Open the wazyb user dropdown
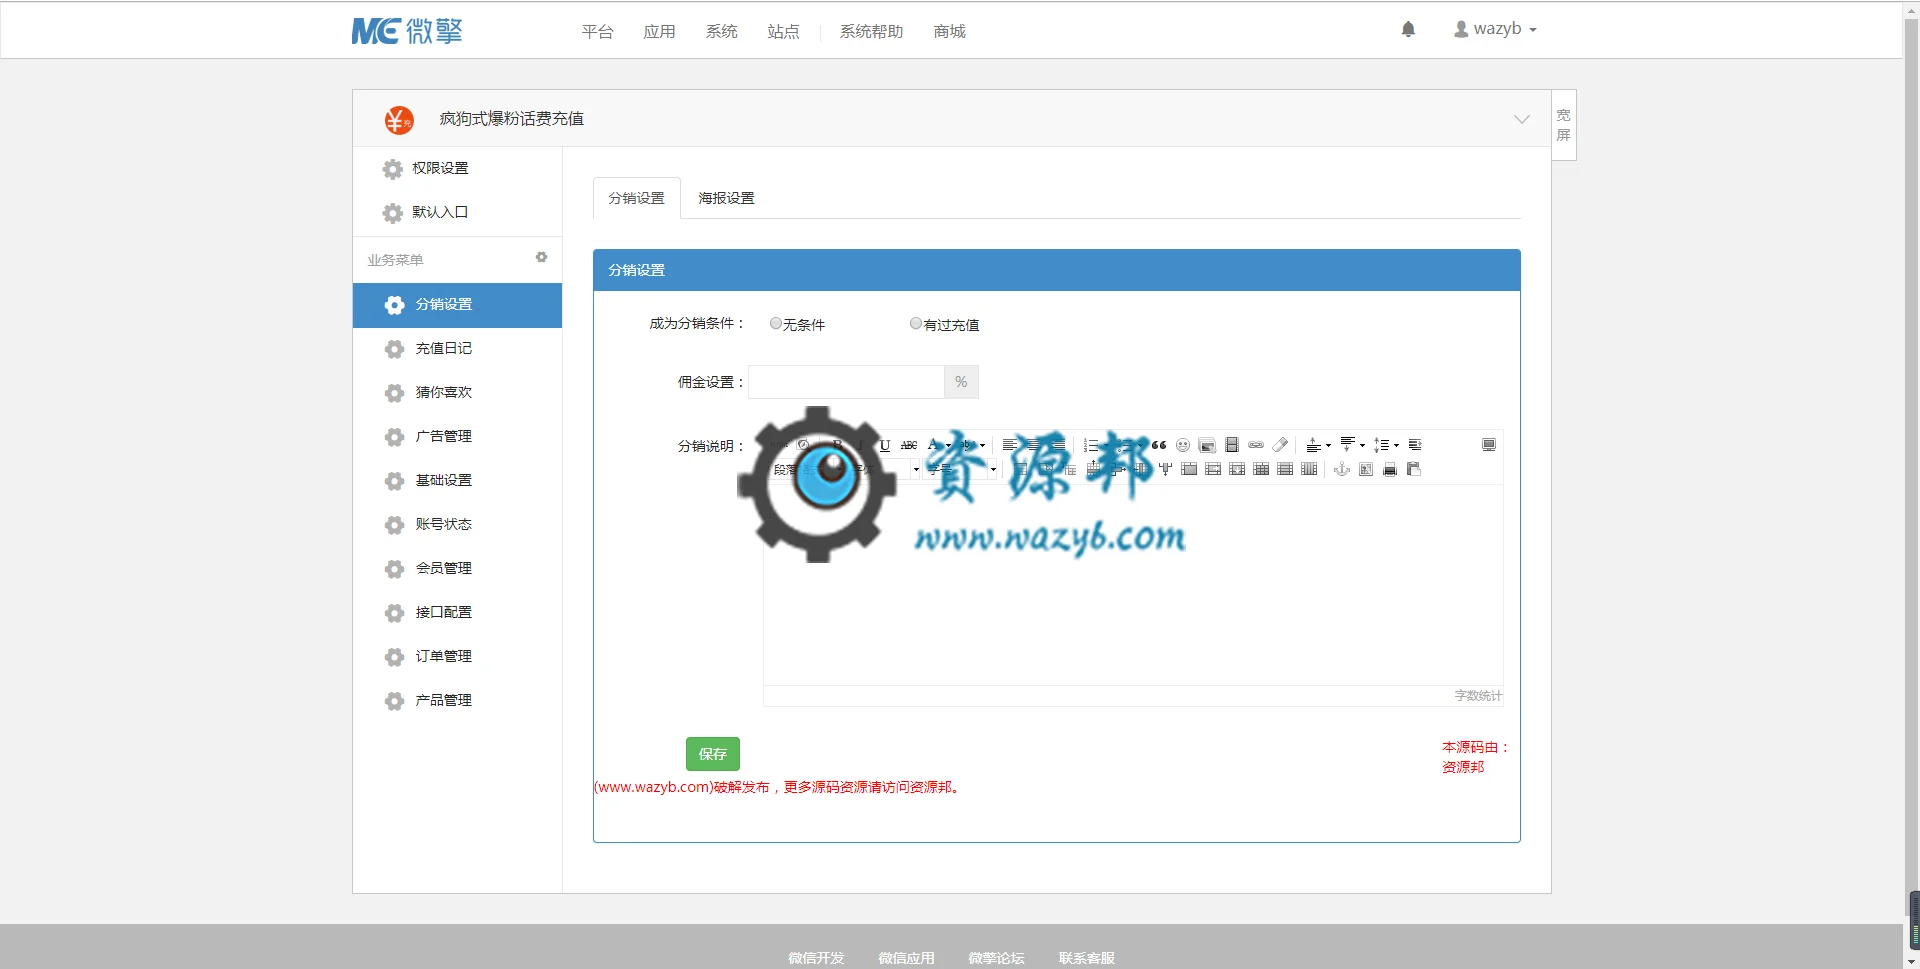1920x969 pixels. pos(1495,29)
